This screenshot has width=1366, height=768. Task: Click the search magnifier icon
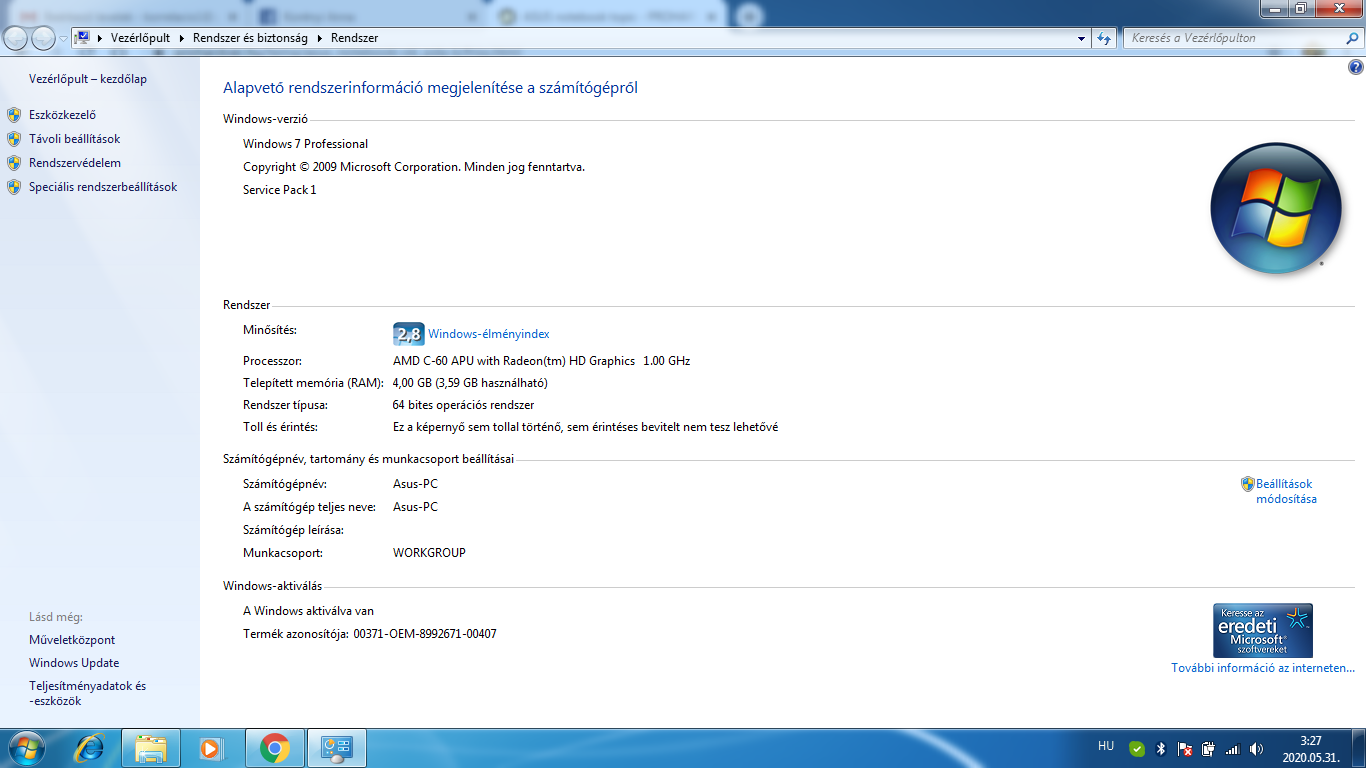pyautogui.click(x=1351, y=38)
